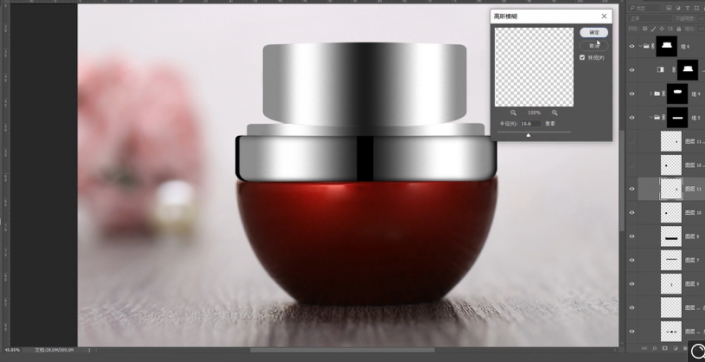
Task: Hide the visible 图层 10 layer
Action: [632, 212]
